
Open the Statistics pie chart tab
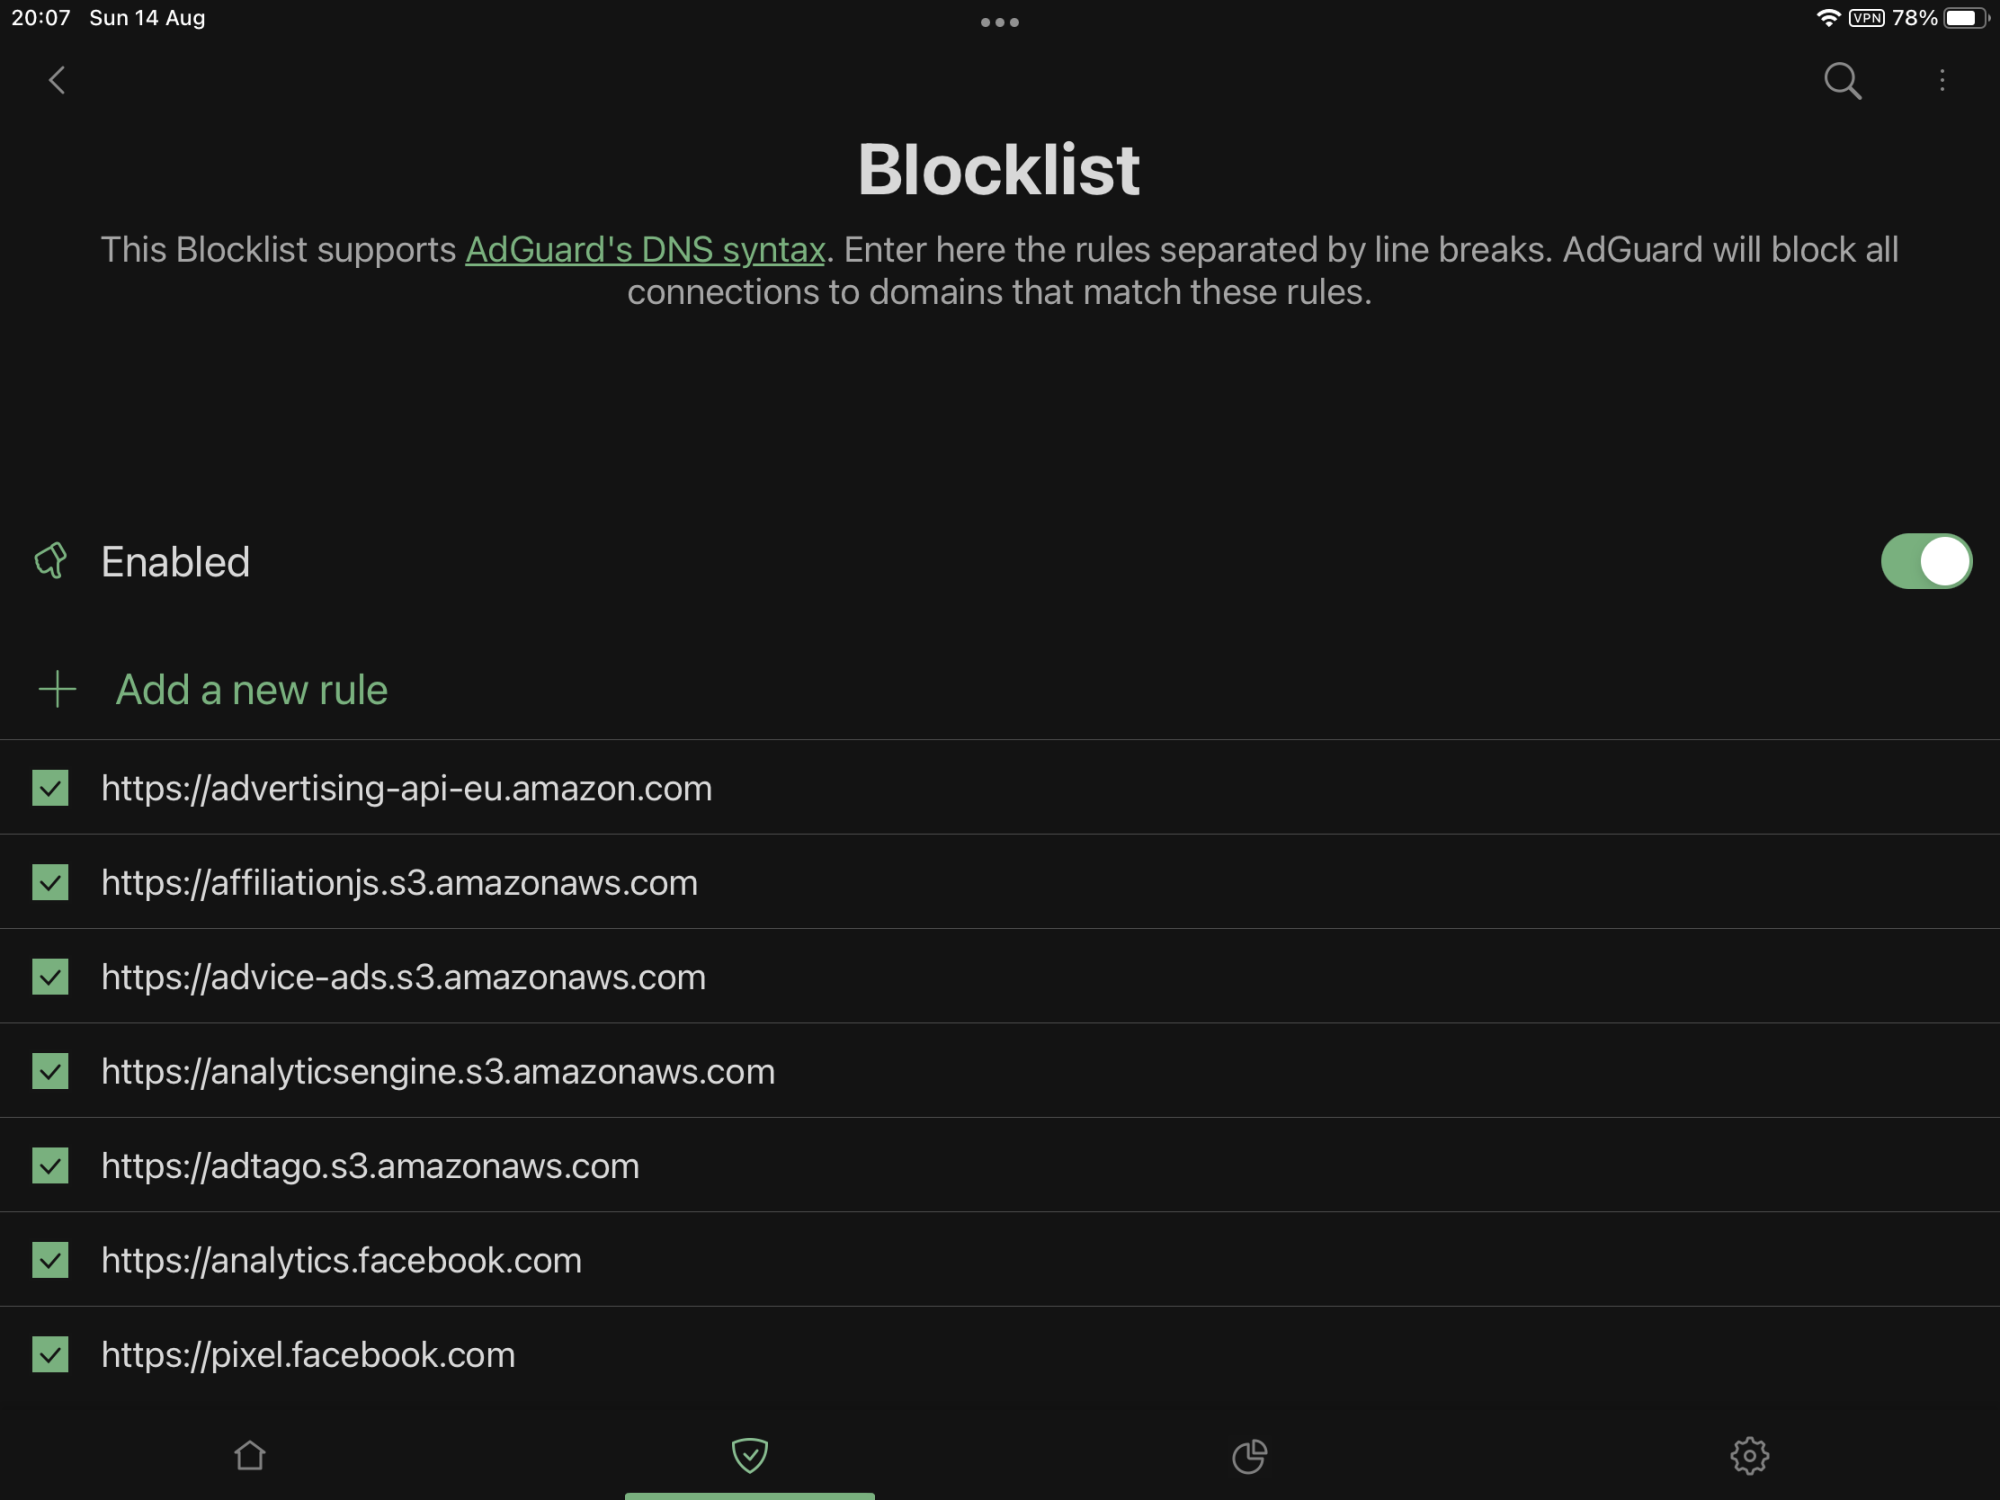click(x=1249, y=1456)
